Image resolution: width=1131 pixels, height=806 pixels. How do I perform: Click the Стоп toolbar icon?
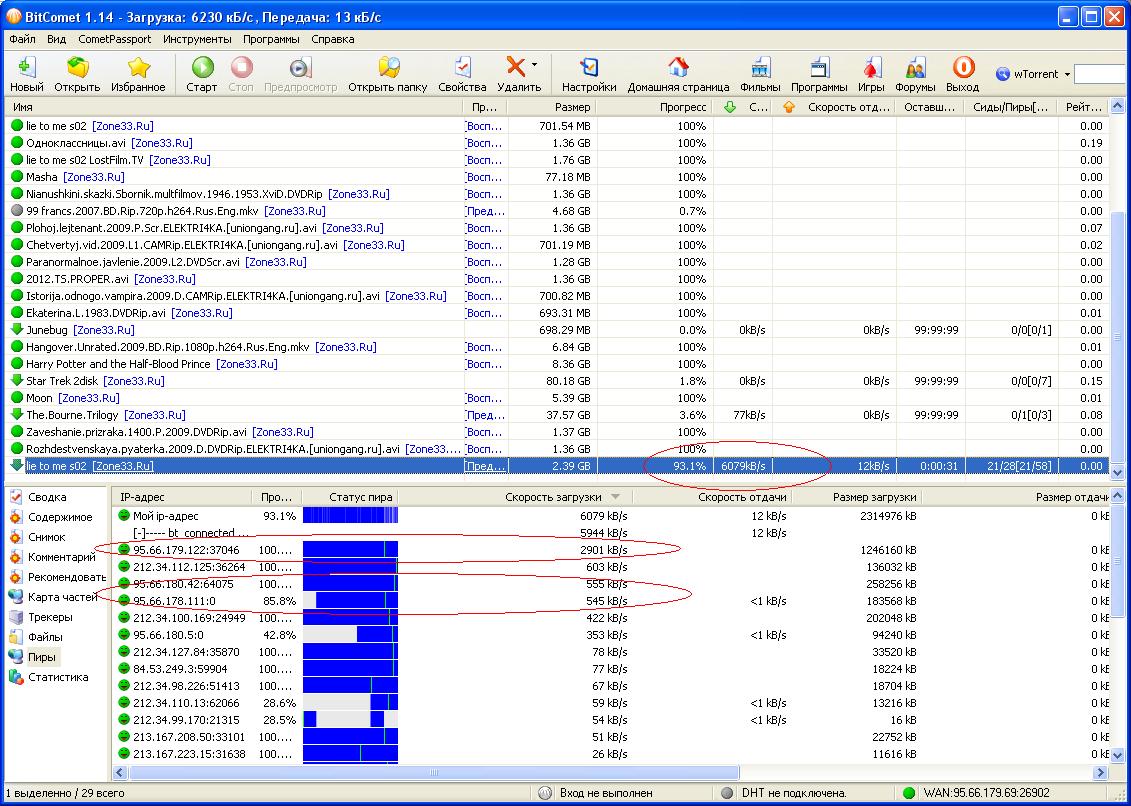241,68
